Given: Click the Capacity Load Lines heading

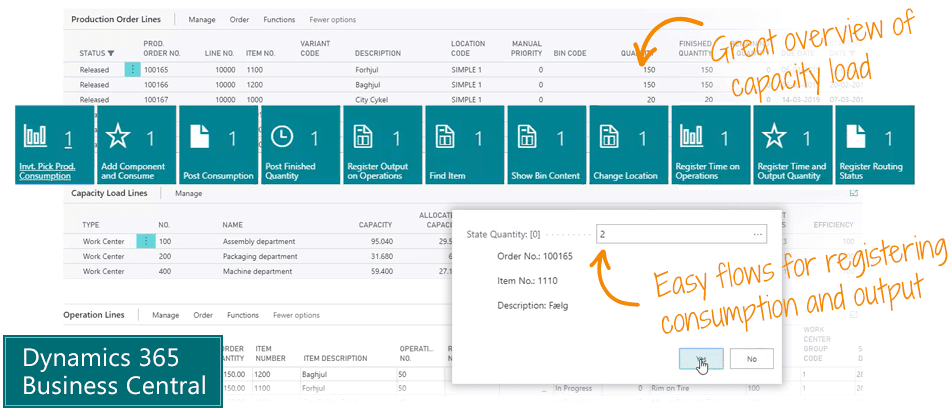Looking at the screenshot, I should (110, 194).
